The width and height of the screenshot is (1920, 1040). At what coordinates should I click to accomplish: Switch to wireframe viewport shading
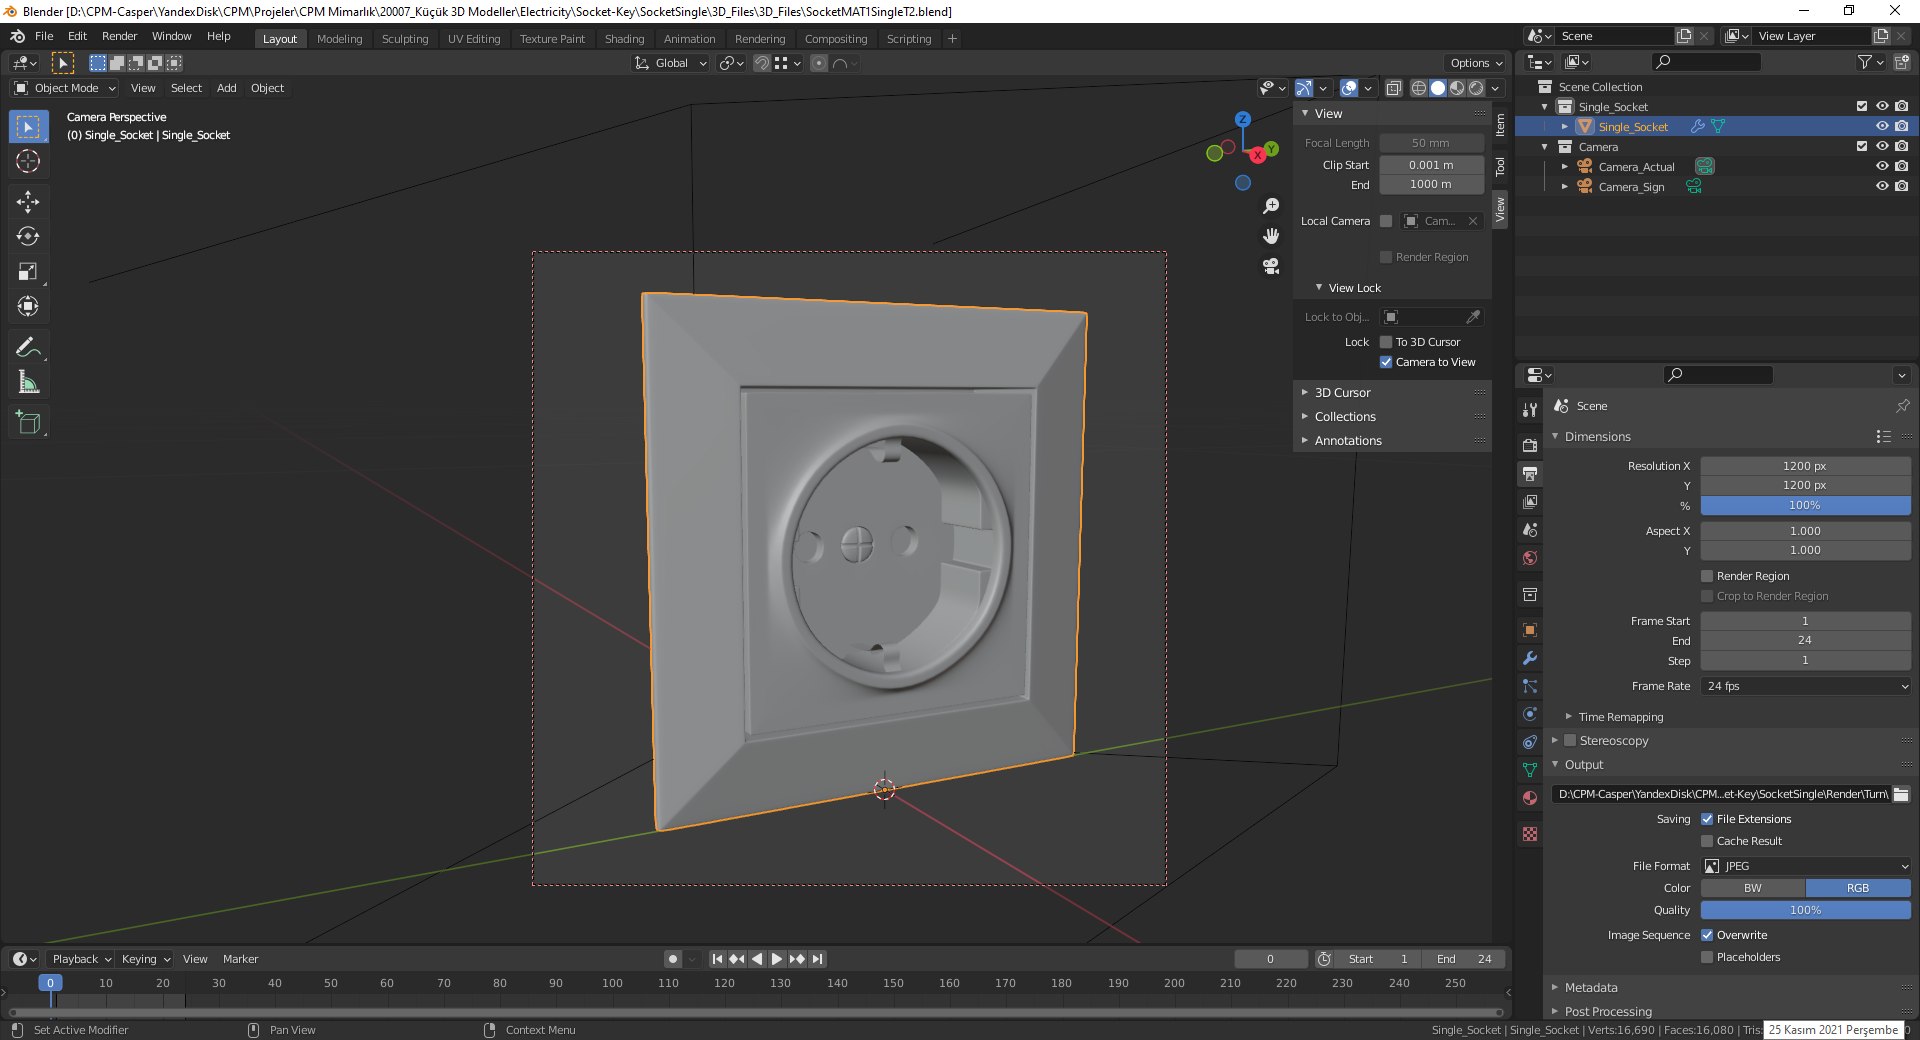point(1419,88)
